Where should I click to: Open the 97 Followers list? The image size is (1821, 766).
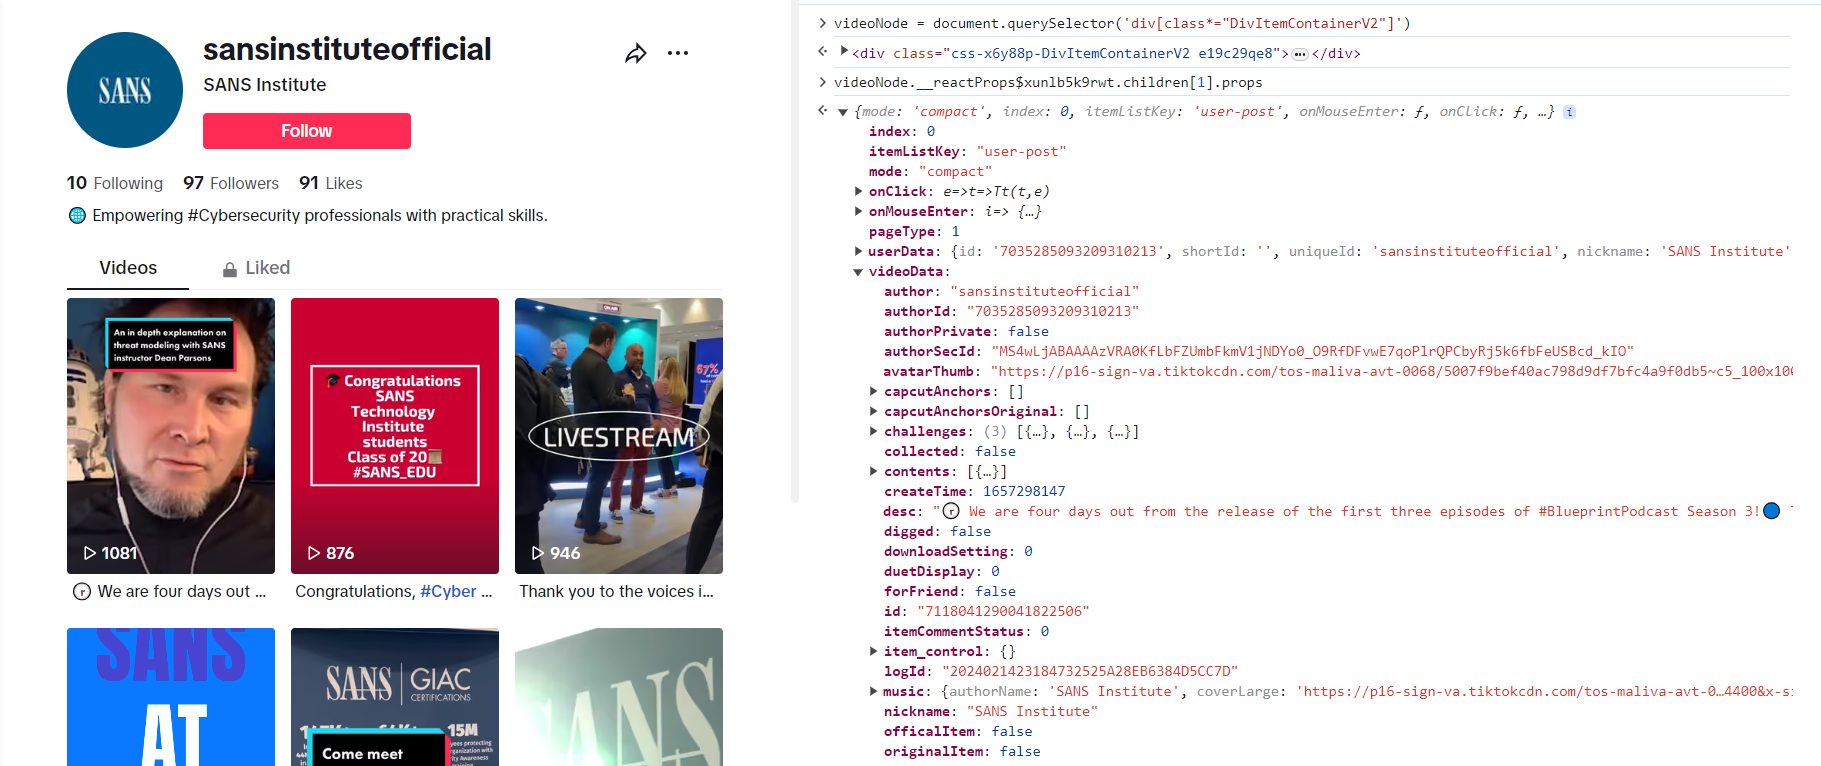click(231, 183)
